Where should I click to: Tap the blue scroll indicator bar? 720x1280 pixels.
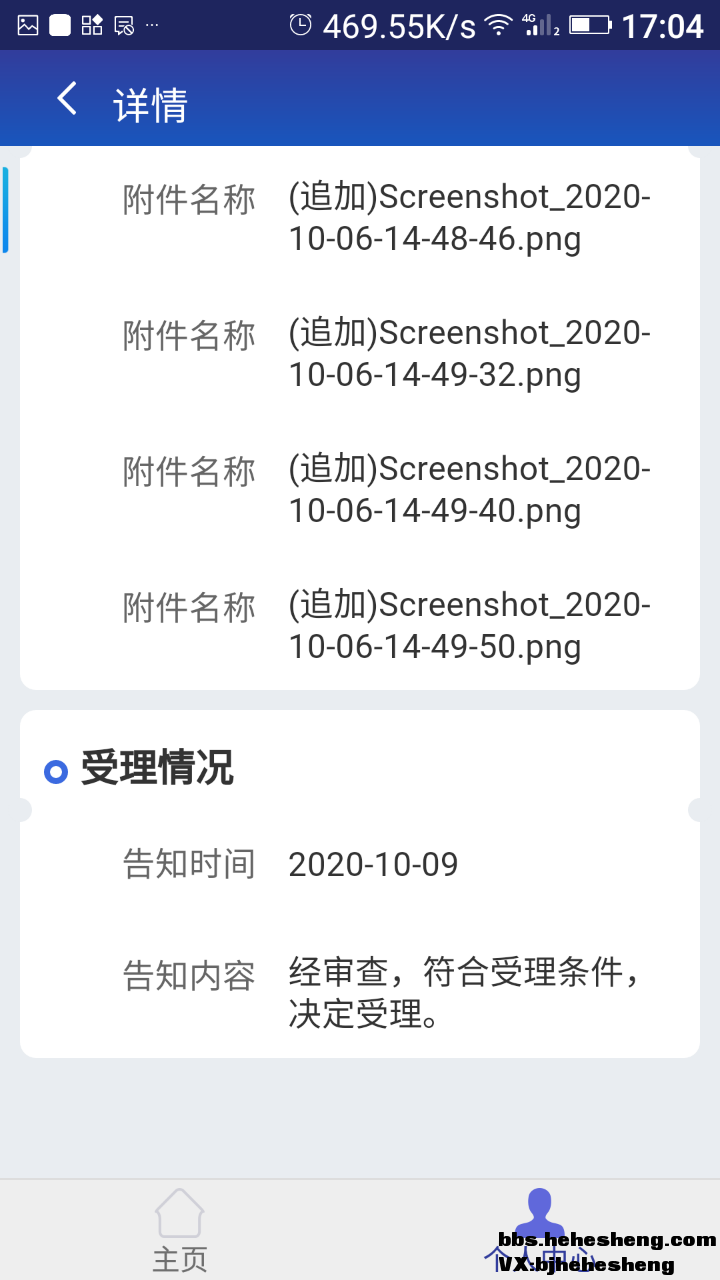pyautogui.click(x=5, y=210)
